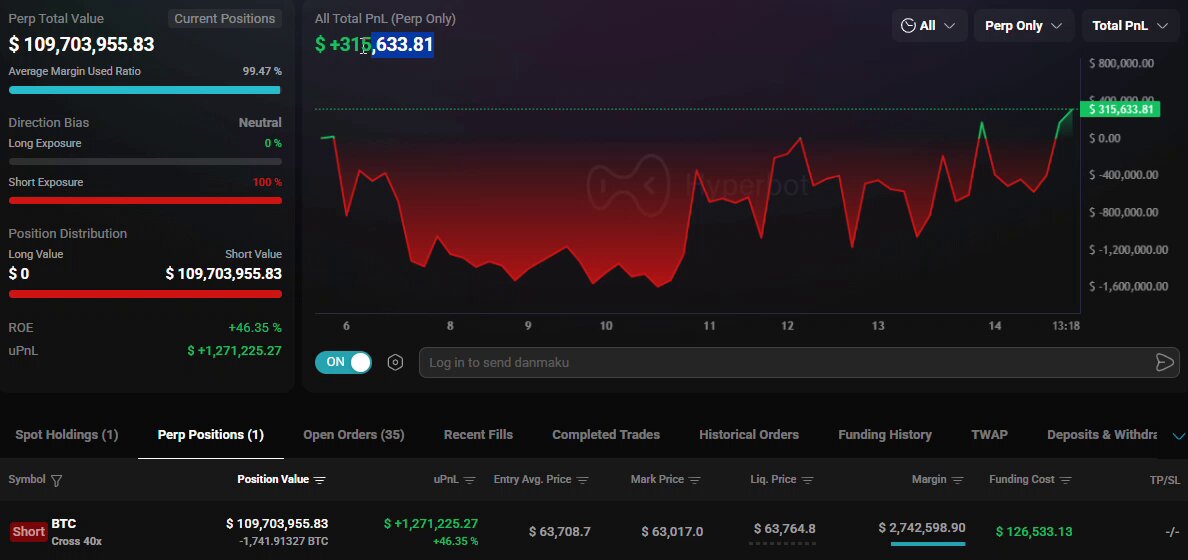Switch to the Recent Fills tab
Image resolution: width=1188 pixels, height=560 pixels.
click(478, 435)
